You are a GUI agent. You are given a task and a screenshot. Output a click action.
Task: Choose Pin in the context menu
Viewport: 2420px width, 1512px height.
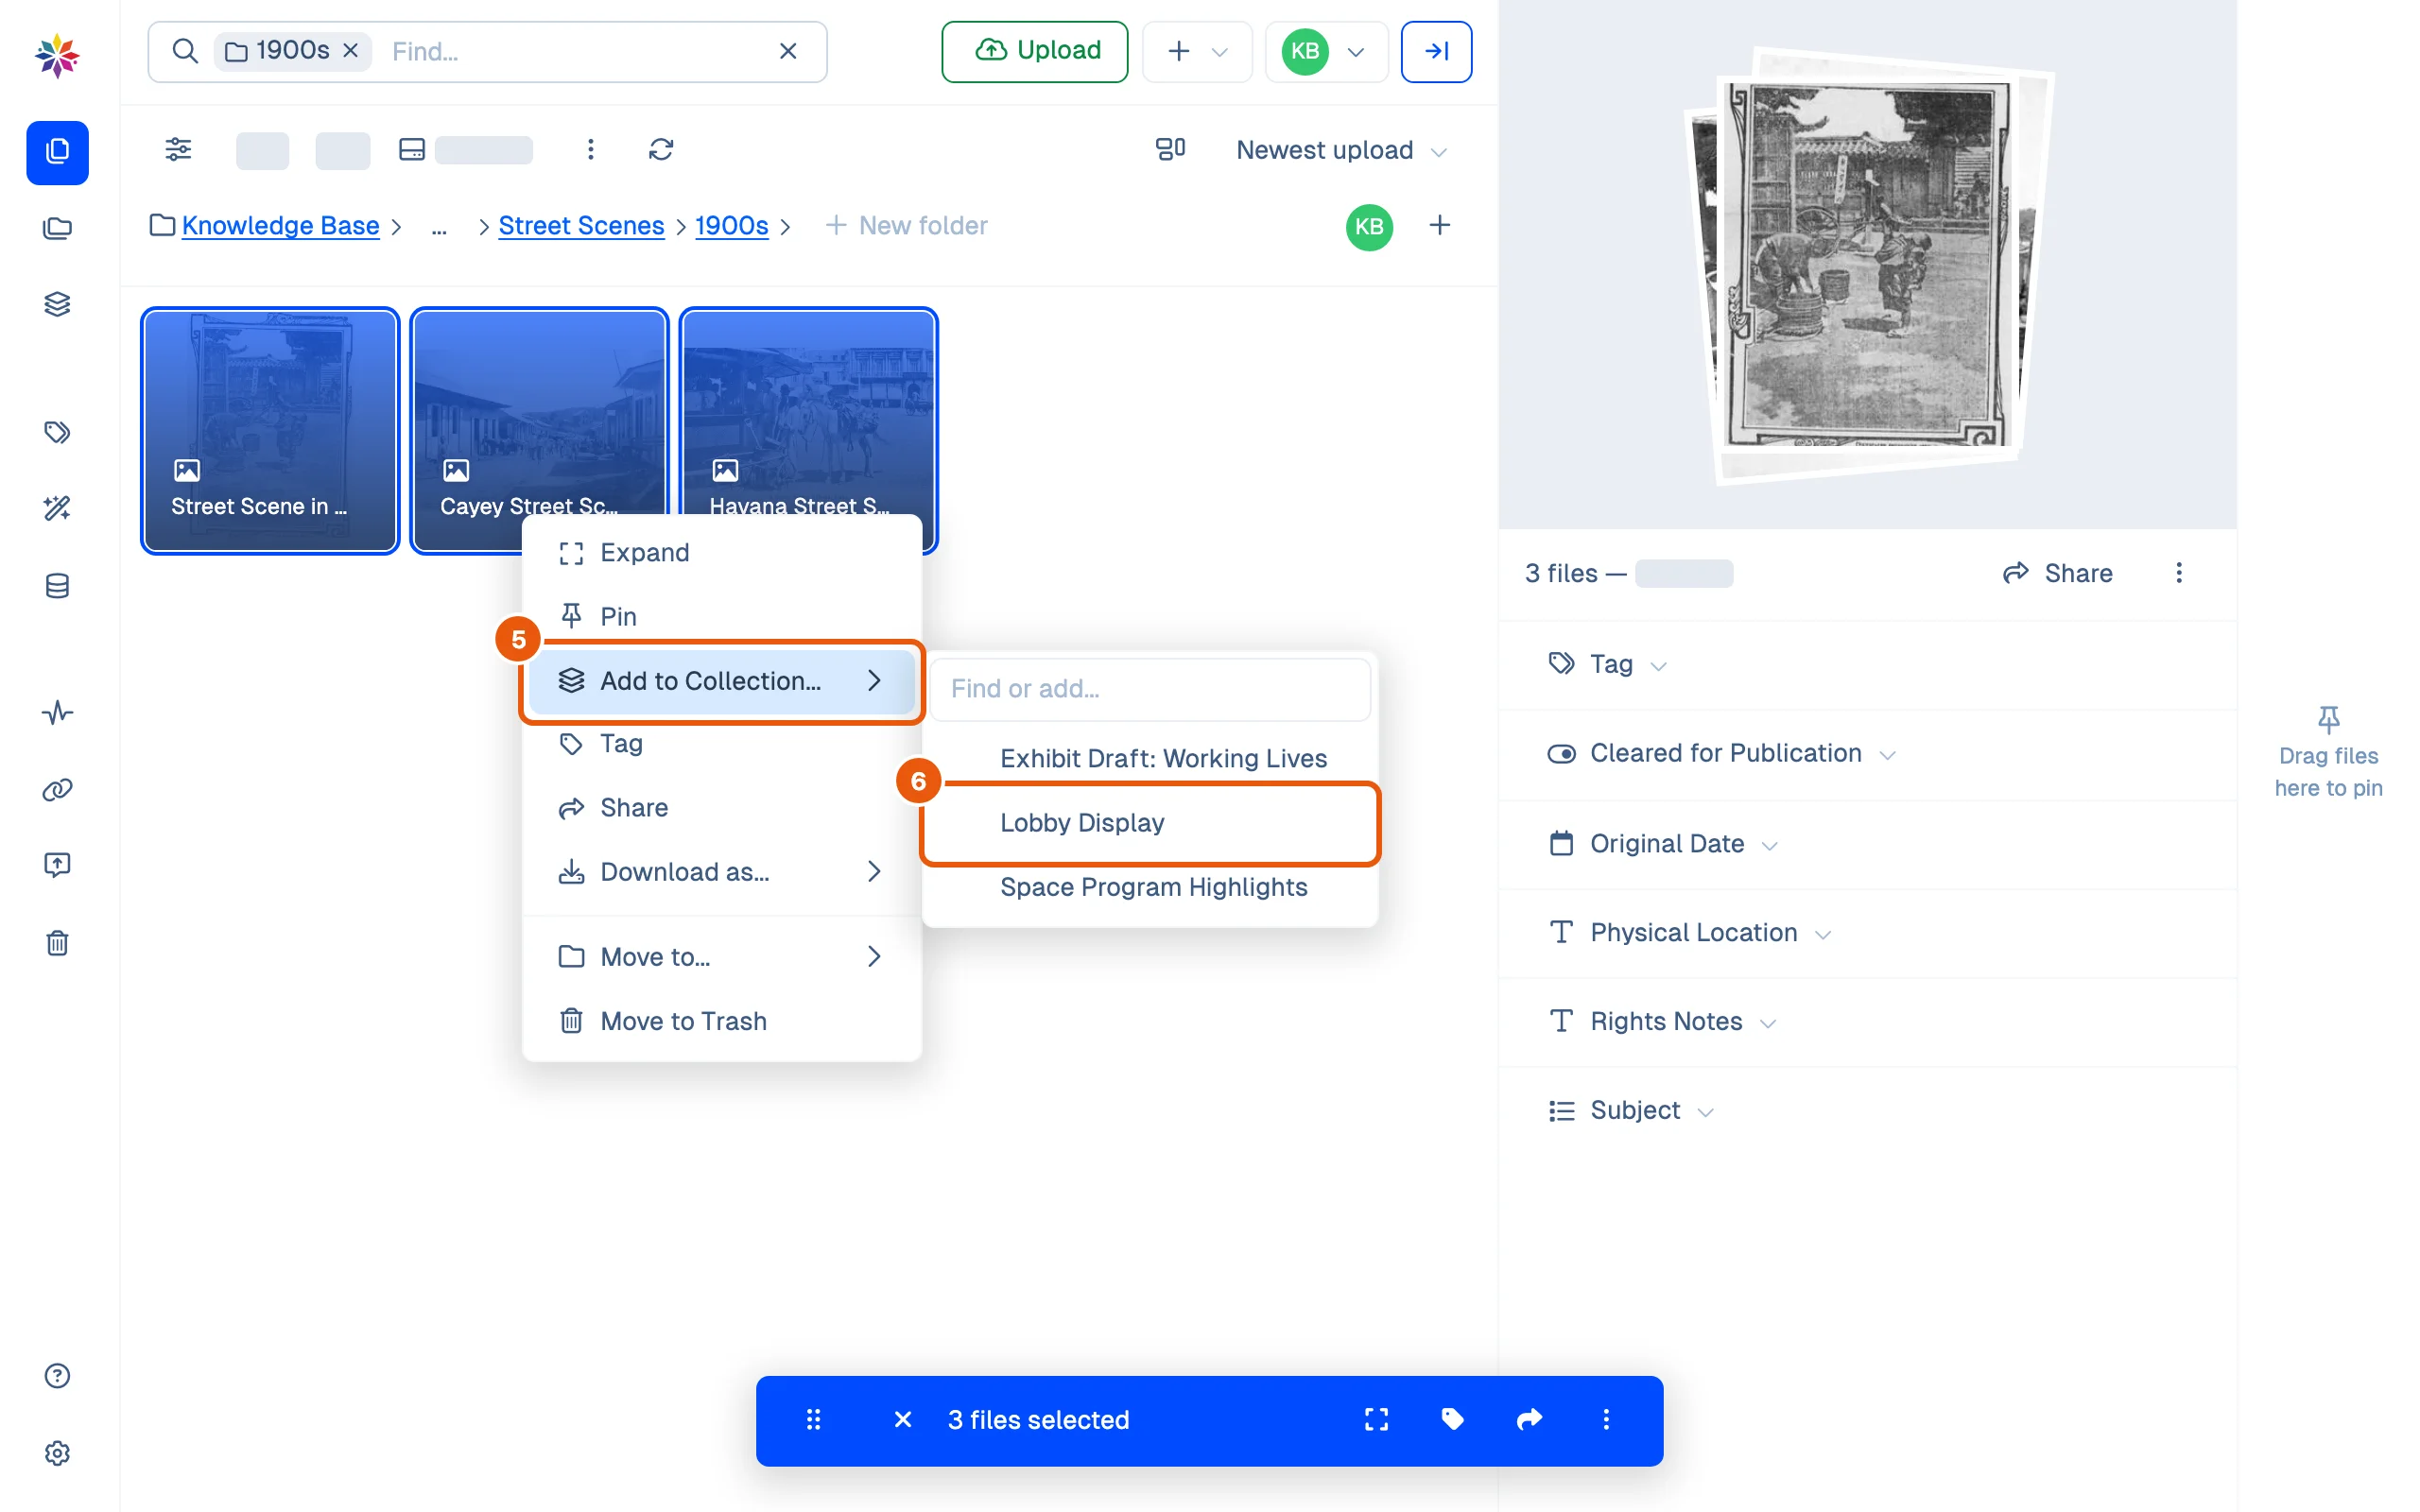coord(721,617)
